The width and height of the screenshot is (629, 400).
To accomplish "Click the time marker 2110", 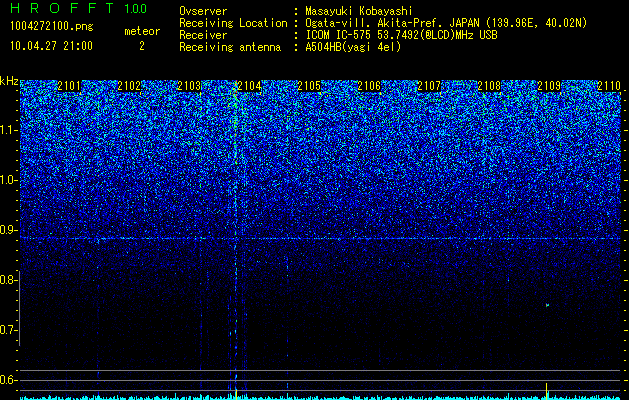I will click(609, 86).
